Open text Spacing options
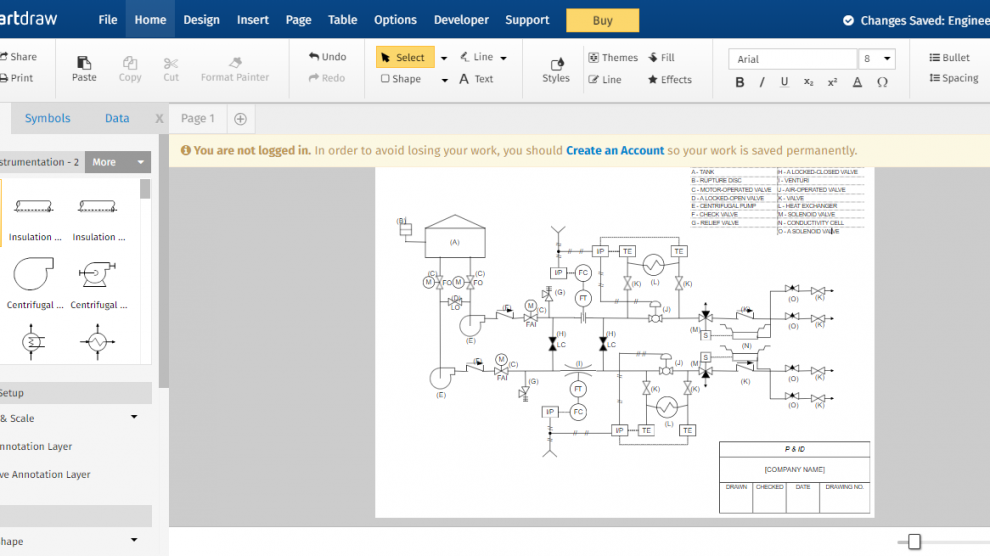 click(x=953, y=78)
